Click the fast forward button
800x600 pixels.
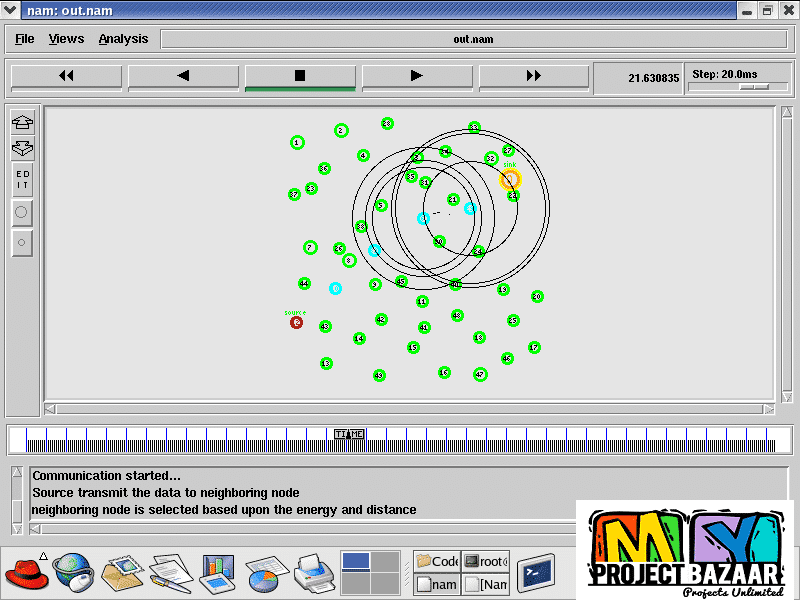click(534, 76)
